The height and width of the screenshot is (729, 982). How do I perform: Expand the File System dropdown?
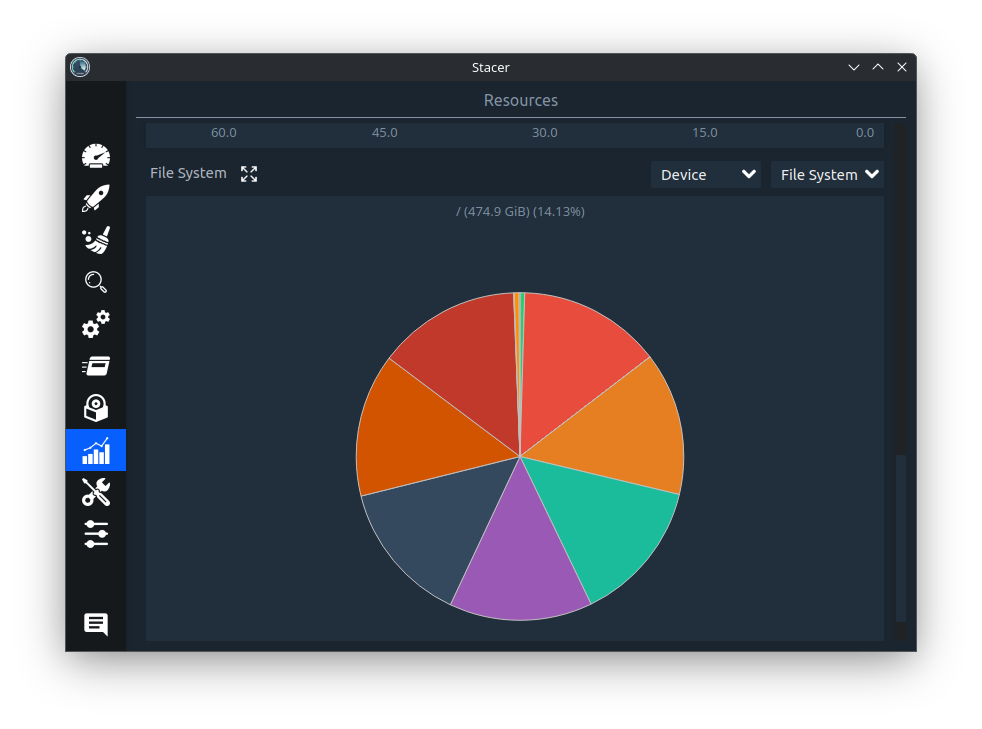(827, 174)
